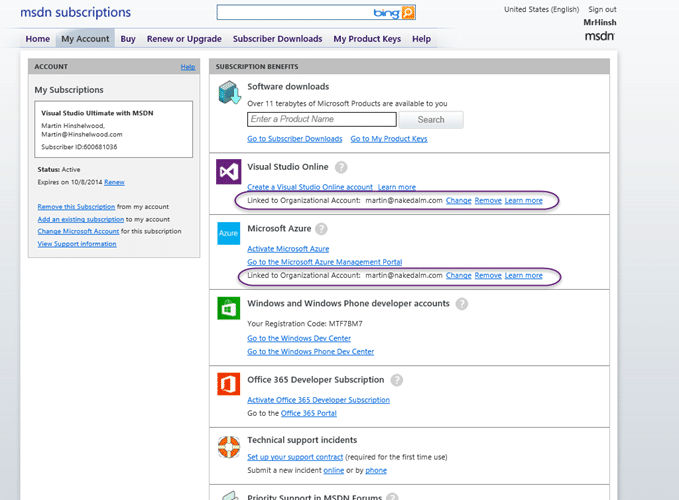Click Remove in Visual Studio Online linked account
The width and height of the screenshot is (679, 500).
[488, 201]
